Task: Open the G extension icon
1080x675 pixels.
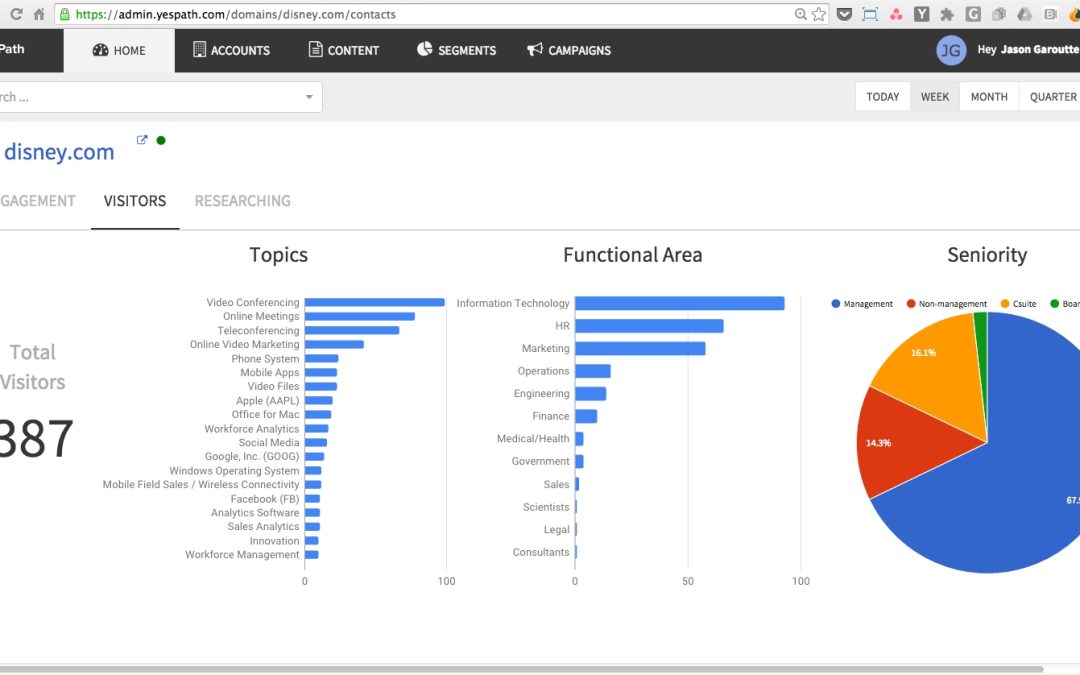Action: [973, 14]
